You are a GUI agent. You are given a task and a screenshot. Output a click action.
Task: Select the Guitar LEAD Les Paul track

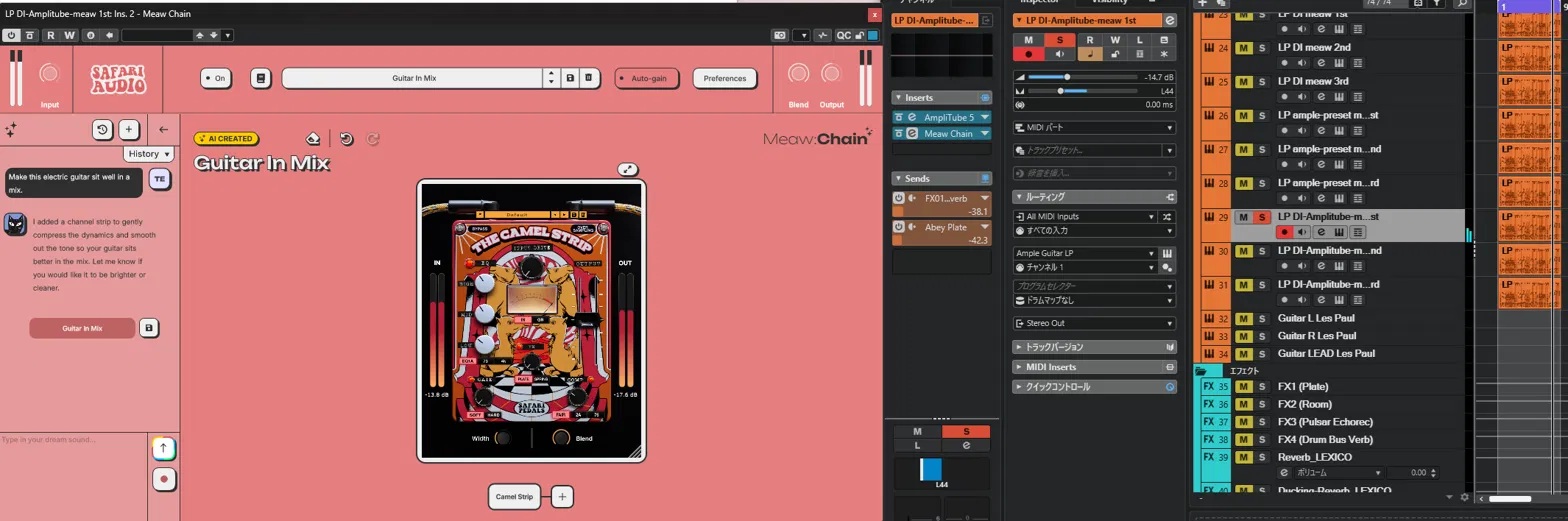click(1326, 353)
